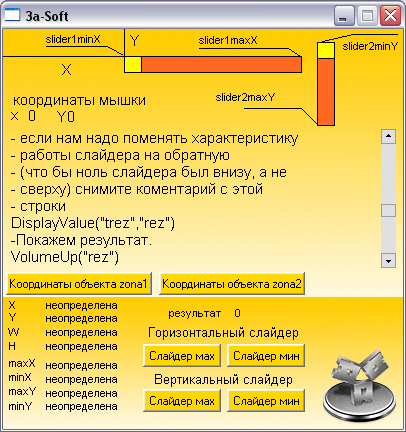This screenshot has width=406, height=432.
Task: Maximize the 3a-Soft window
Action: click(x=367, y=16)
